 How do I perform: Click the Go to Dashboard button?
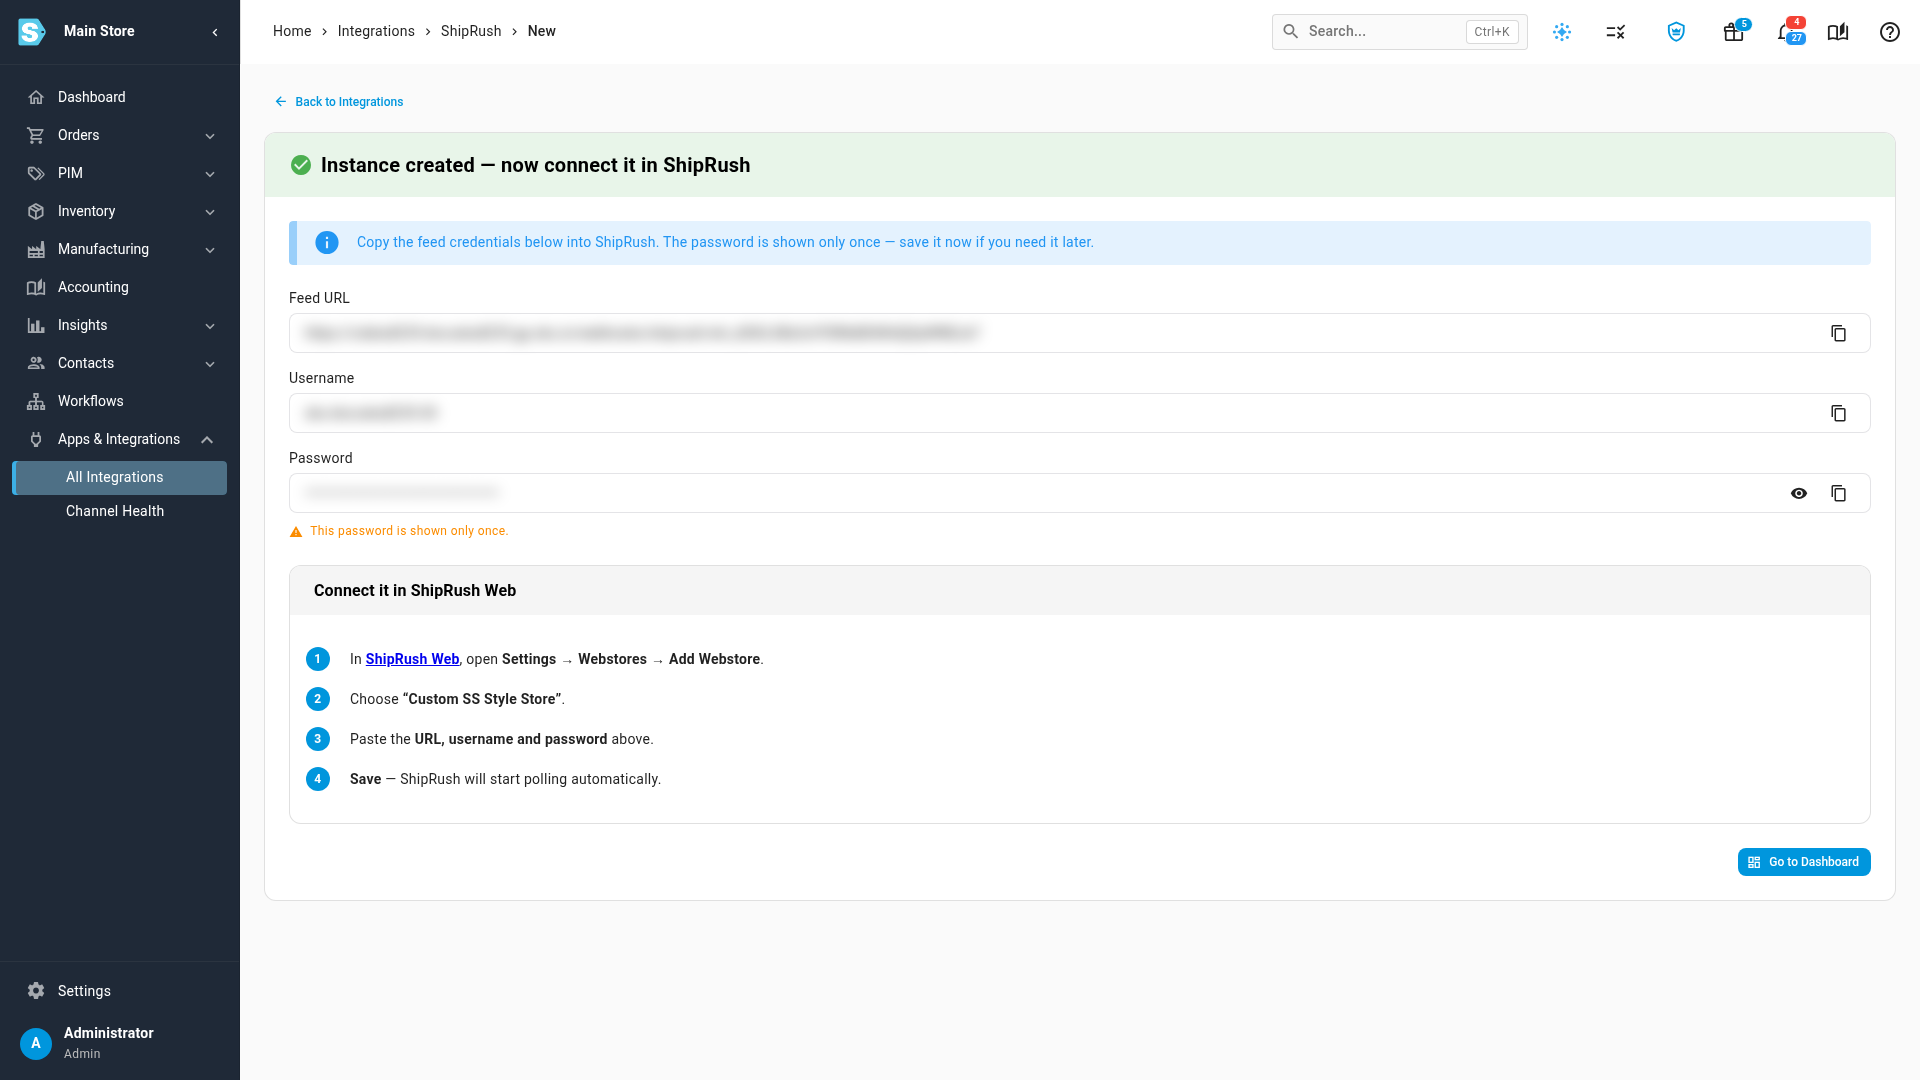coord(1804,862)
